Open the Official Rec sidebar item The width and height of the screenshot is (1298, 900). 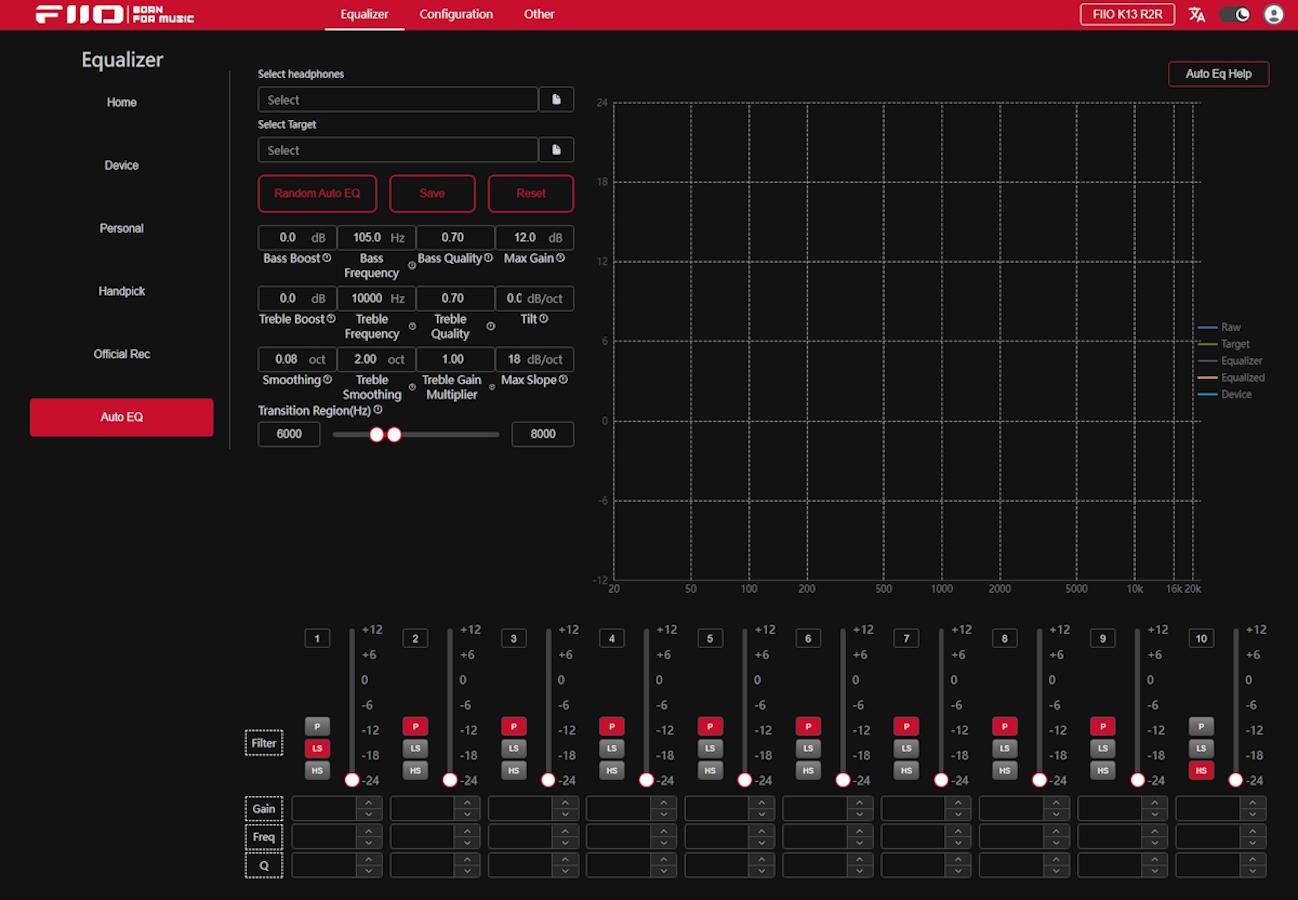(x=122, y=354)
